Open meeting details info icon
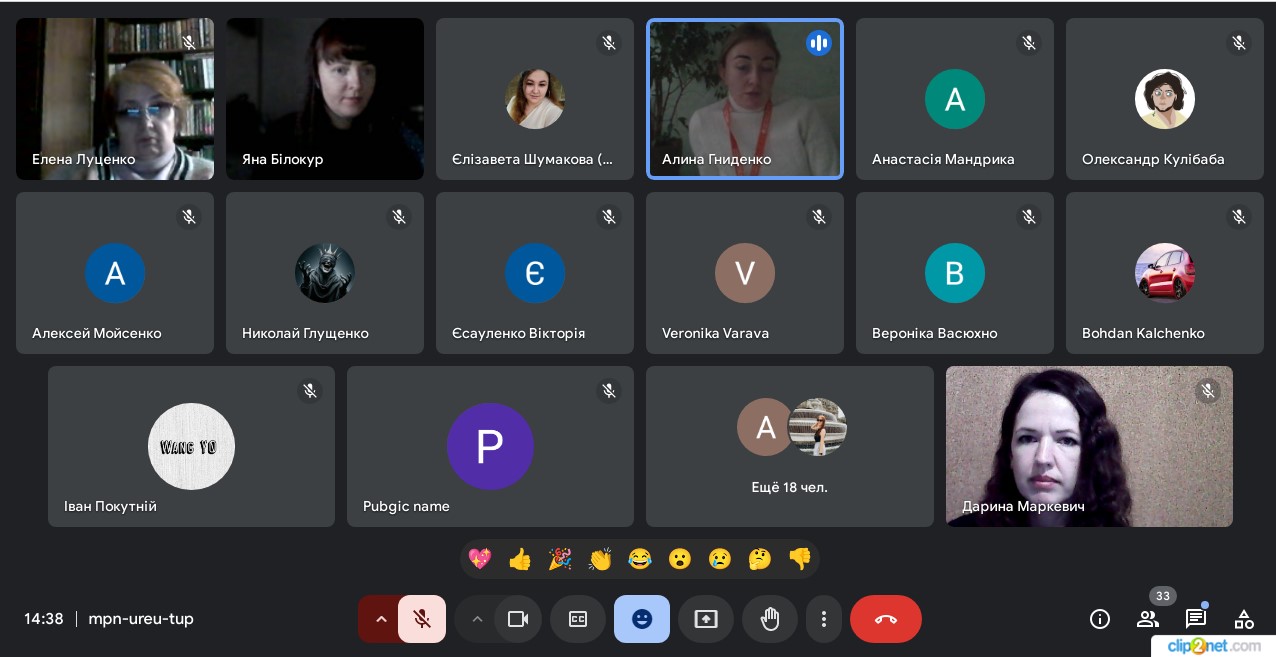Image resolution: width=1276 pixels, height=657 pixels. click(1100, 619)
